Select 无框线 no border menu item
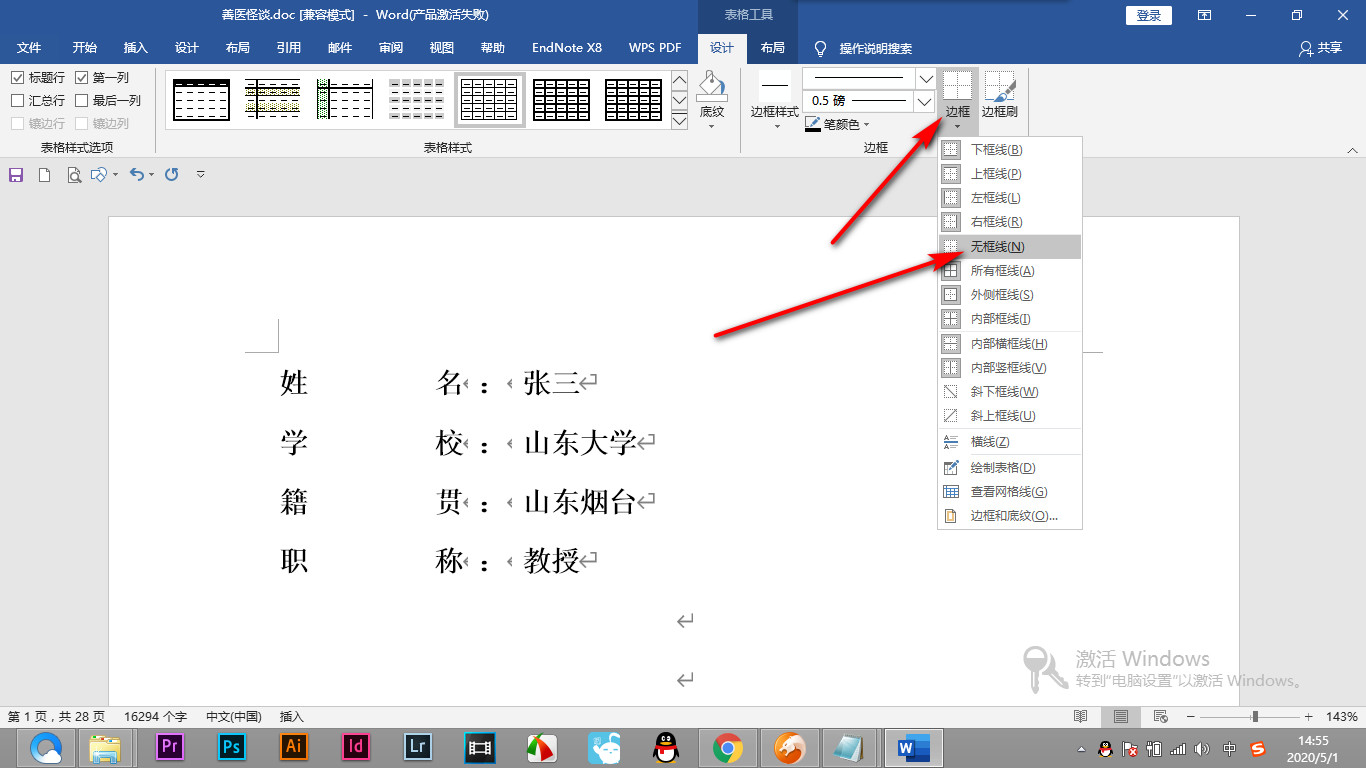1366x768 pixels. [x=1010, y=247]
